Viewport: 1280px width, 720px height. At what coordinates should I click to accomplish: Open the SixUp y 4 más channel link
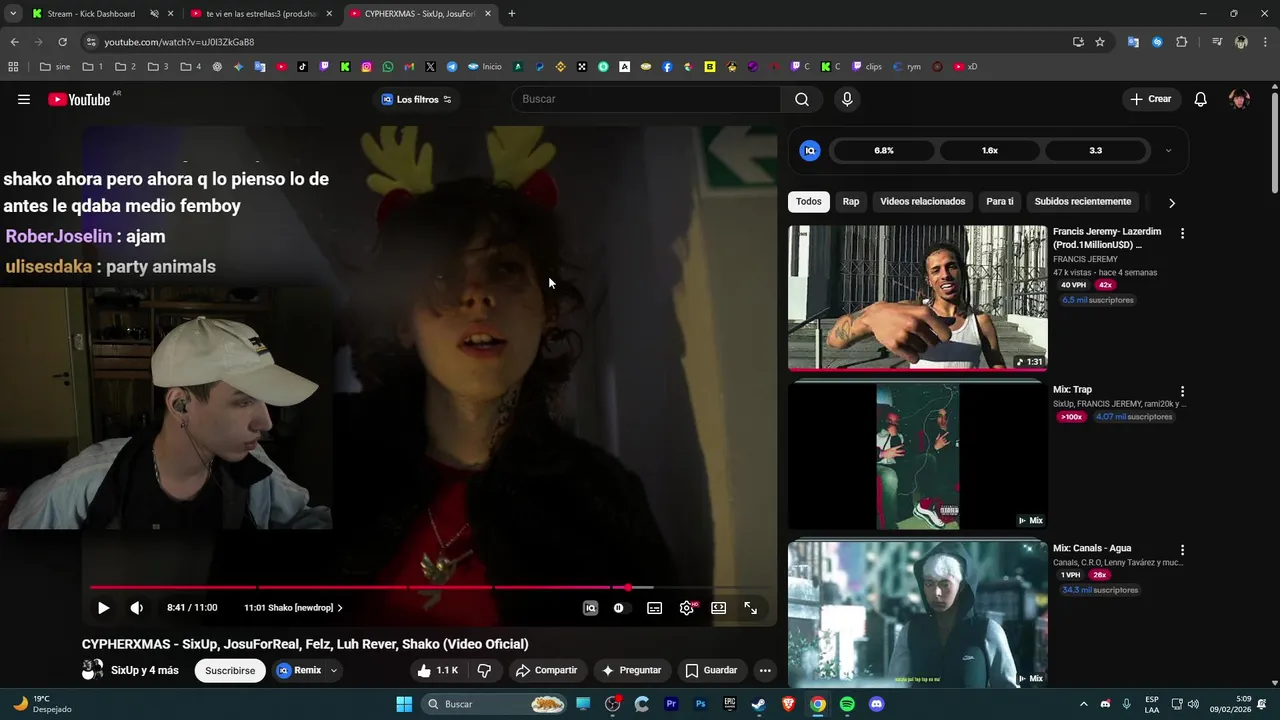[x=145, y=670]
